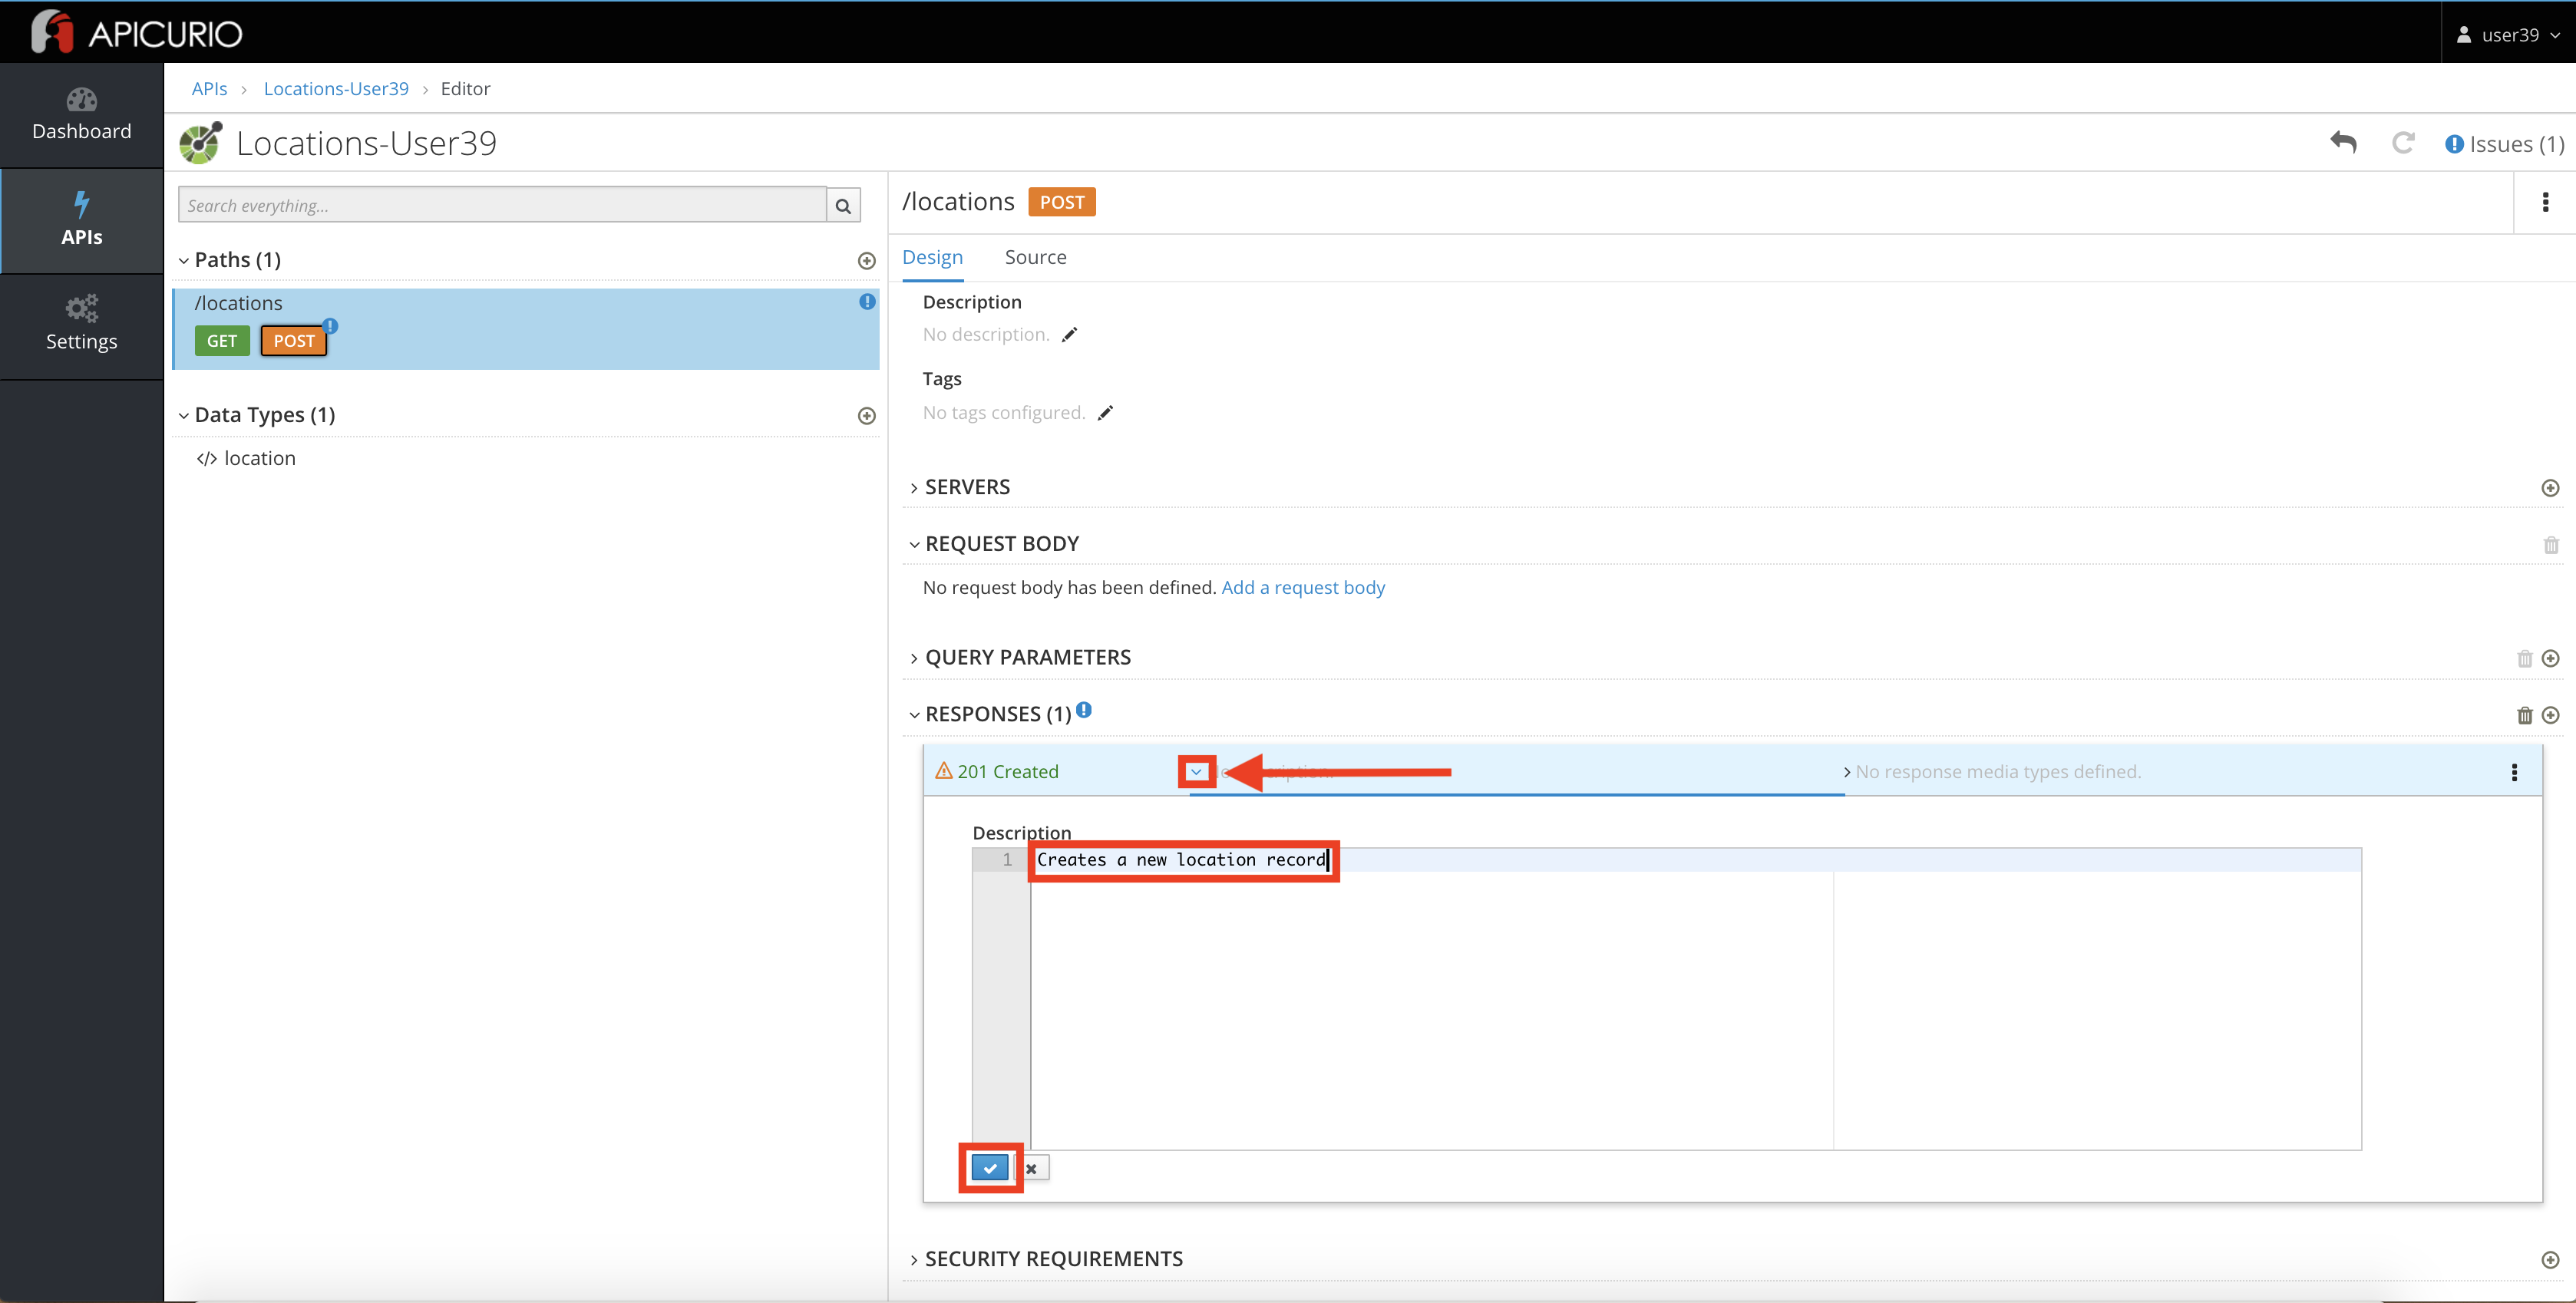Expand the SERVERS section
This screenshot has width=2576, height=1303.
966,487
